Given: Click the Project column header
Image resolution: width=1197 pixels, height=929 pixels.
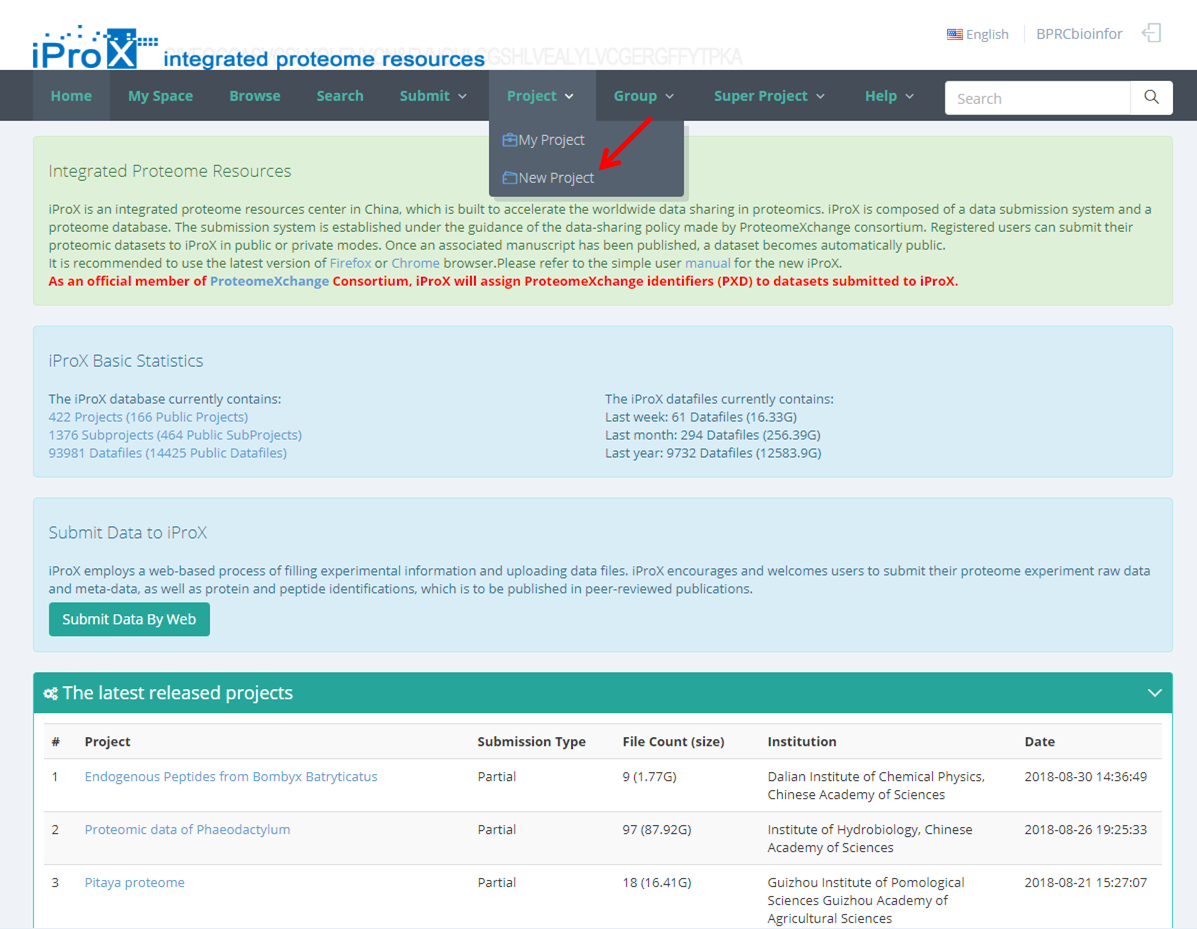Looking at the screenshot, I should tap(108, 741).
